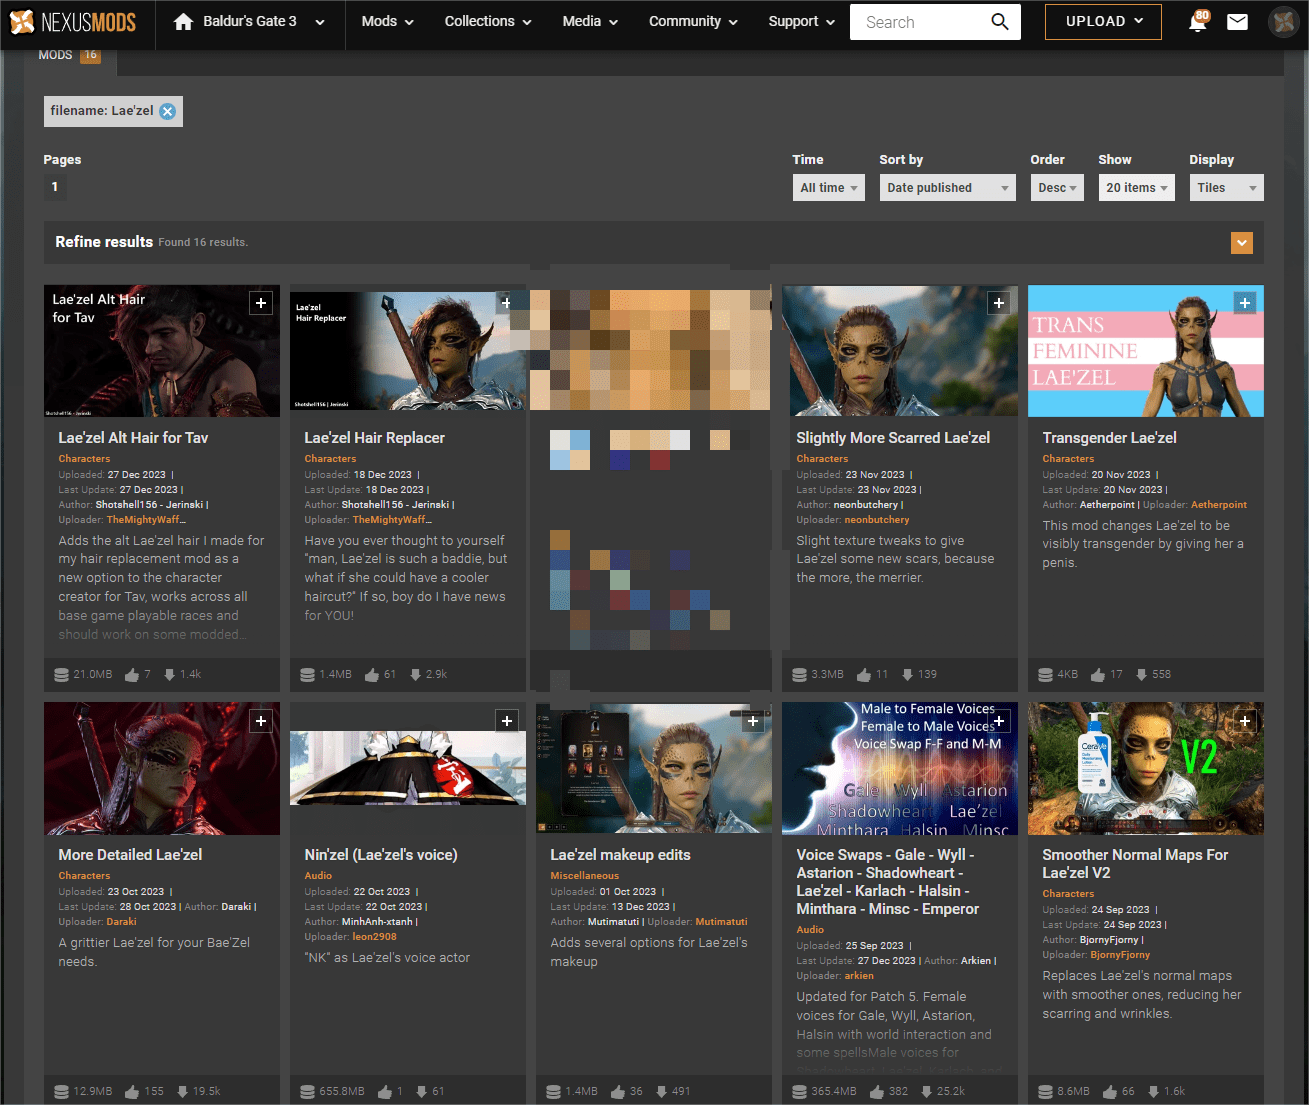
Task: Open Voice Swaps mod thumbnail
Action: 900,768
